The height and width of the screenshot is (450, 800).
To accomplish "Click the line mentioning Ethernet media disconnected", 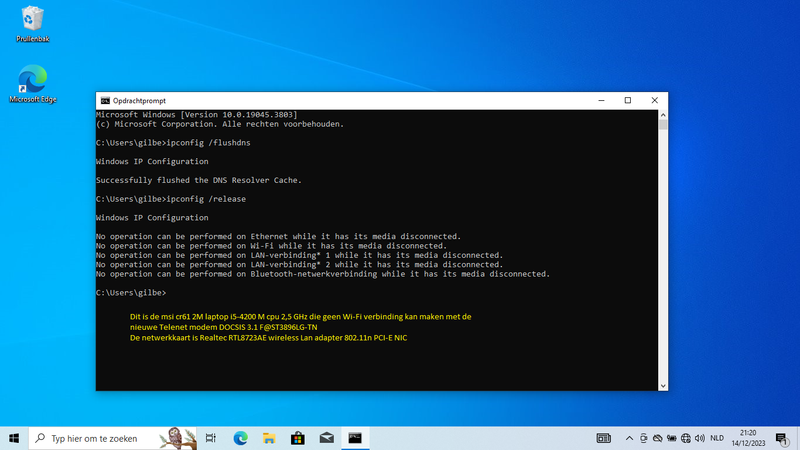I will click(279, 236).
